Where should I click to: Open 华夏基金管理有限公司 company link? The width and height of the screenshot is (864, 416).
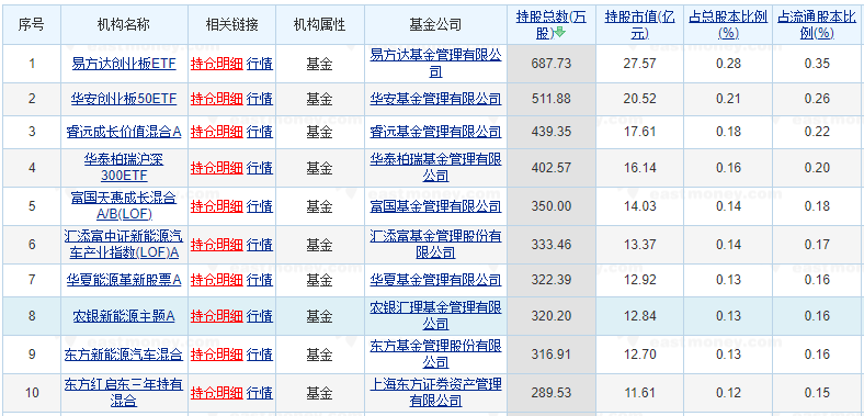[x=435, y=280]
